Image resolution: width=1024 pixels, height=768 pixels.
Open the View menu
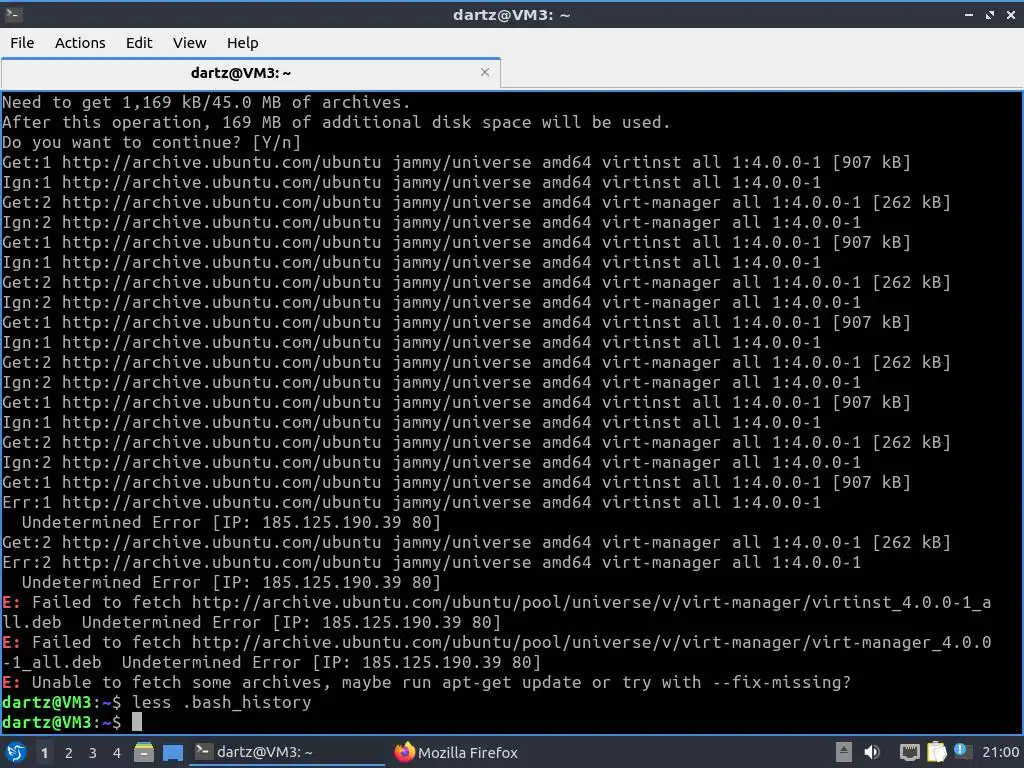point(189,42)
